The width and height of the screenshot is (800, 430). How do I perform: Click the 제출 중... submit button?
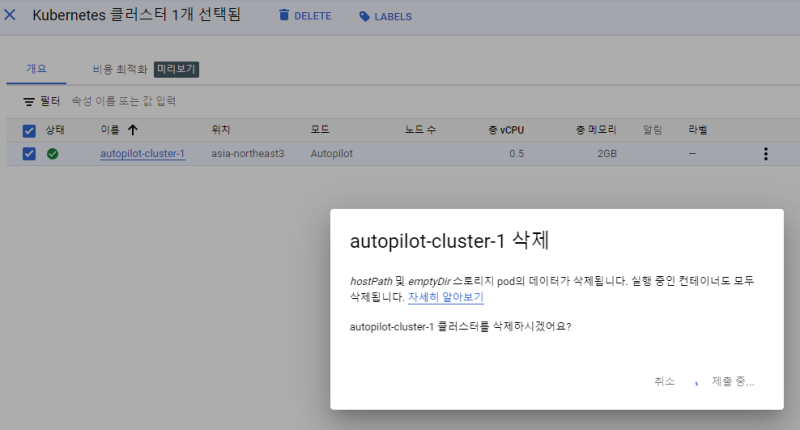[x=732, y=381]
